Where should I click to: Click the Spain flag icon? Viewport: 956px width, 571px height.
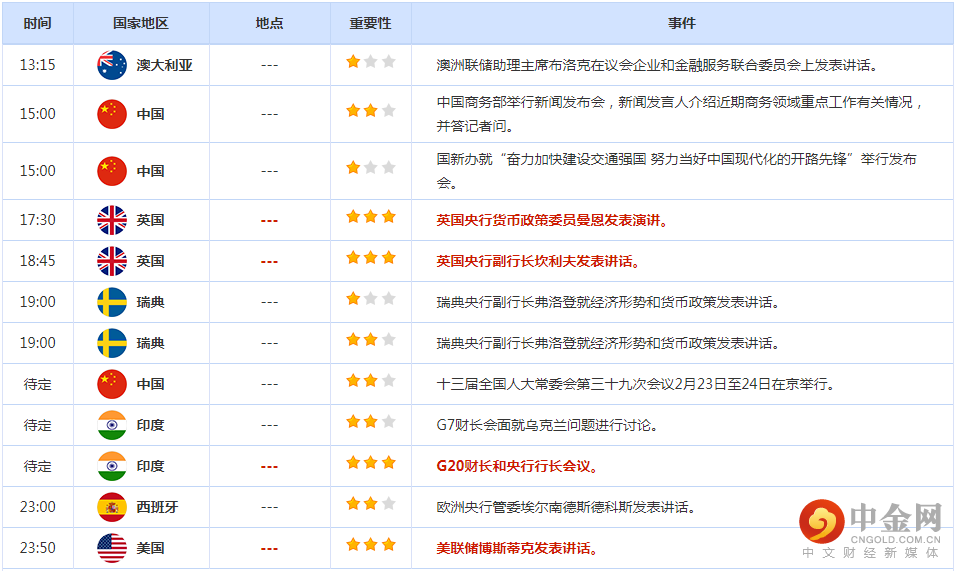111,507
